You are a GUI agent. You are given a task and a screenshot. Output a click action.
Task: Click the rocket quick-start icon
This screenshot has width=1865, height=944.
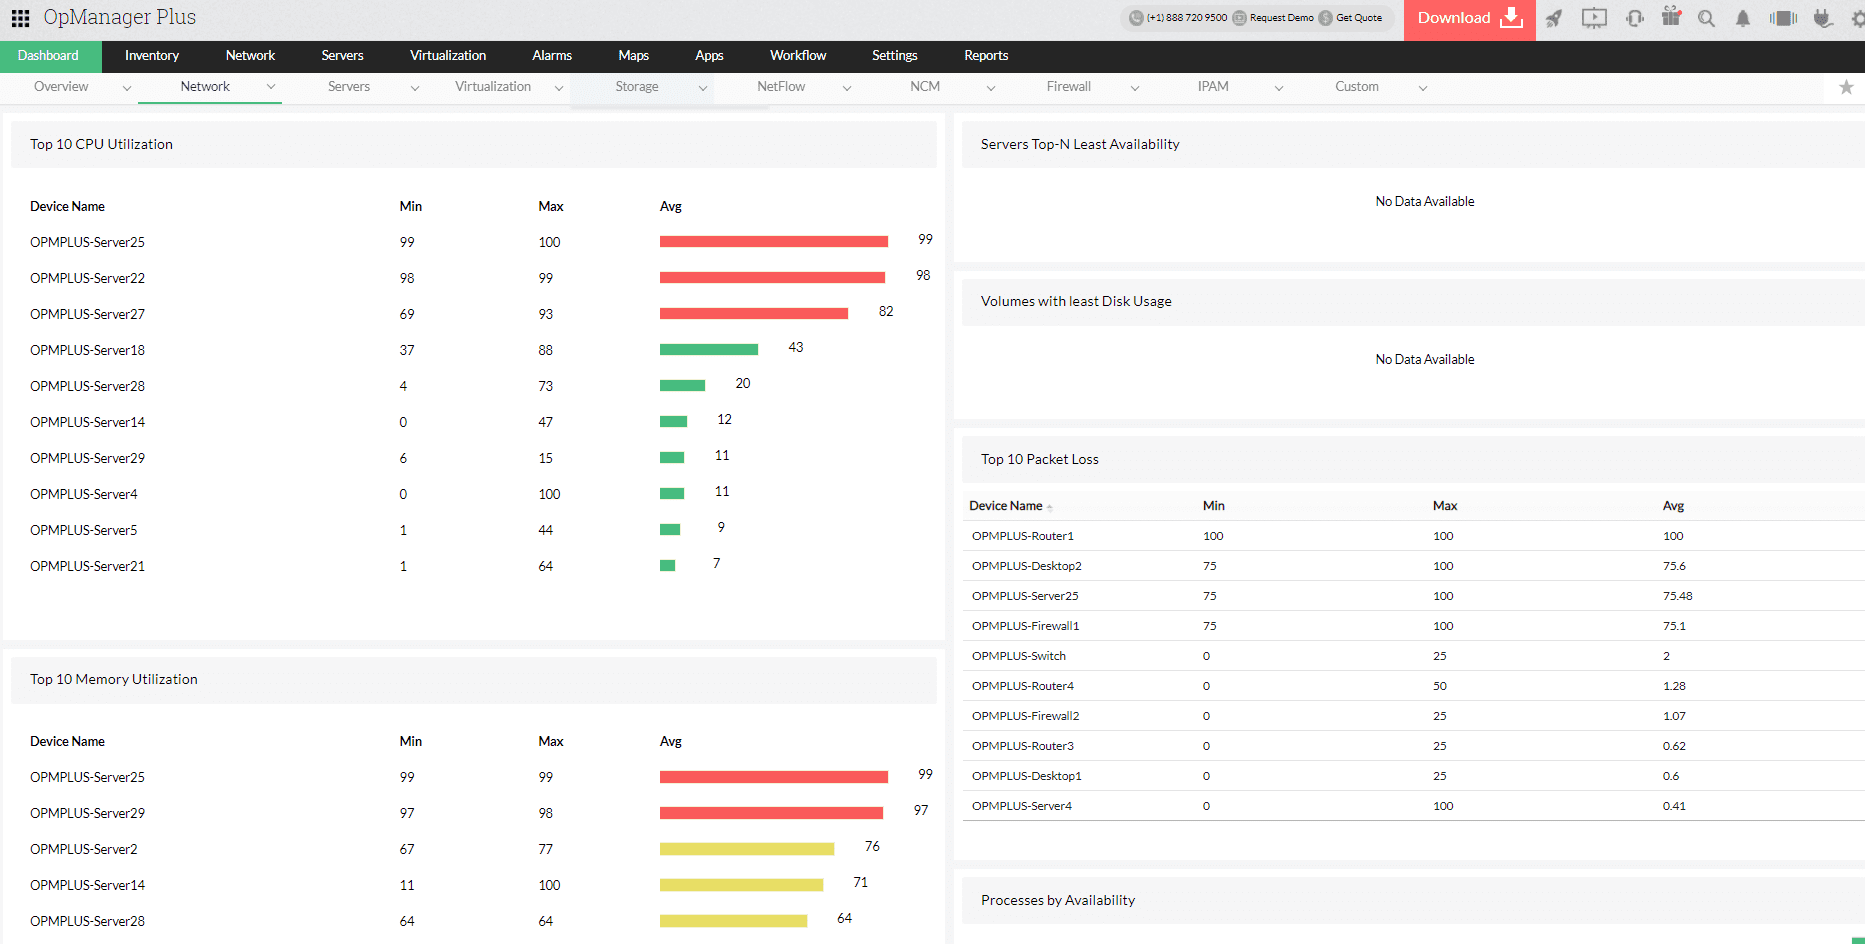click(x=1554, y=18)
